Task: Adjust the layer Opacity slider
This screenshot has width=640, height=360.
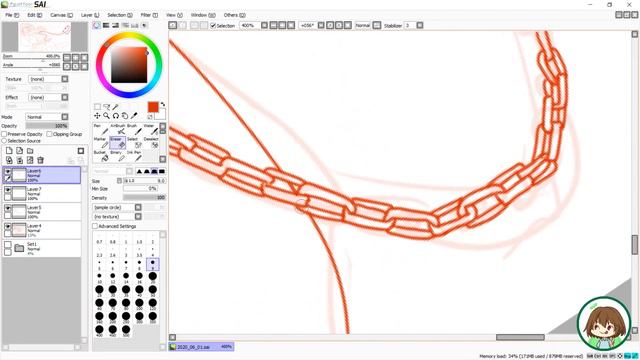Action: click(x=47, y=126)
